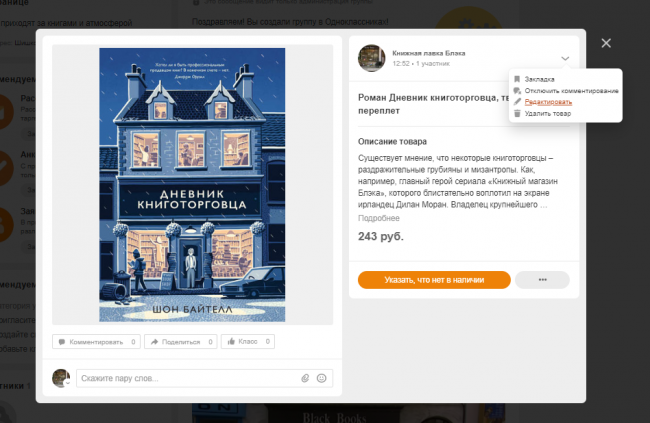Open the three-dots more options button
Viewport: 650px width, 423px height.
coord(541,280)
